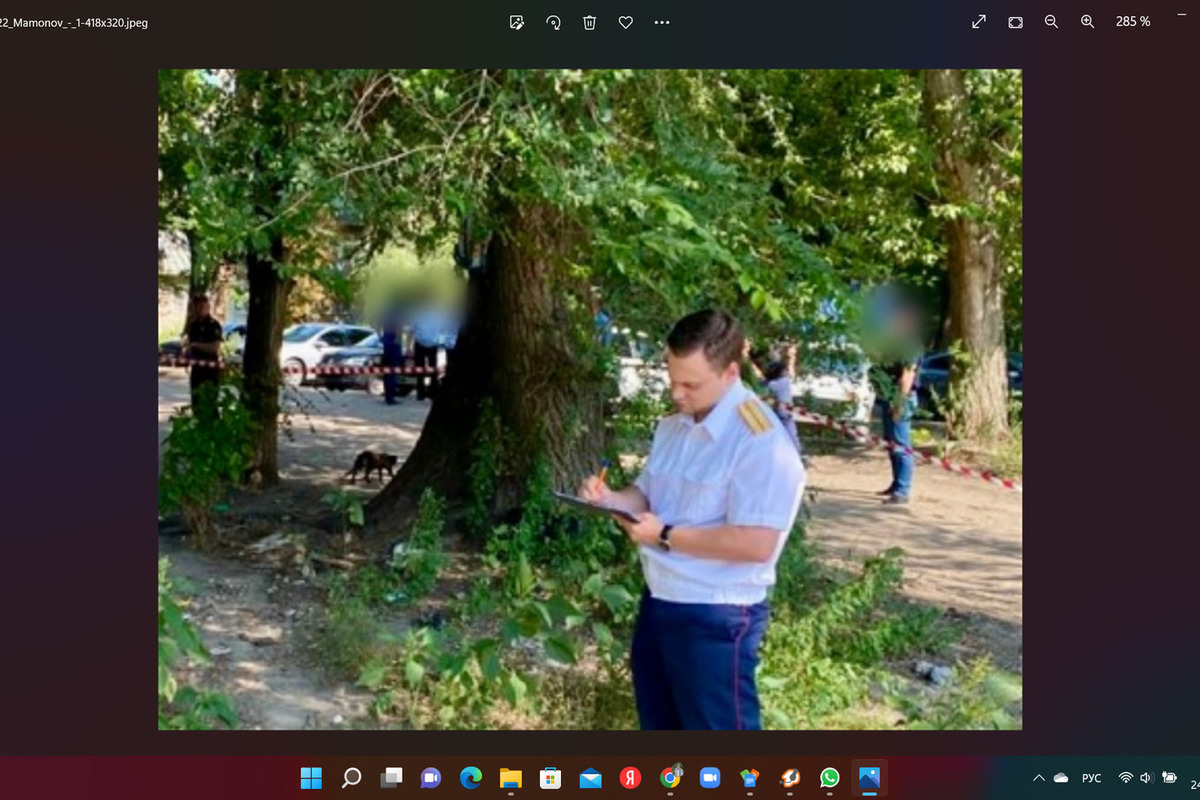Open File Explorer from the taskbar
Viewport: 1200px width, 800px height.
[511, 778]
